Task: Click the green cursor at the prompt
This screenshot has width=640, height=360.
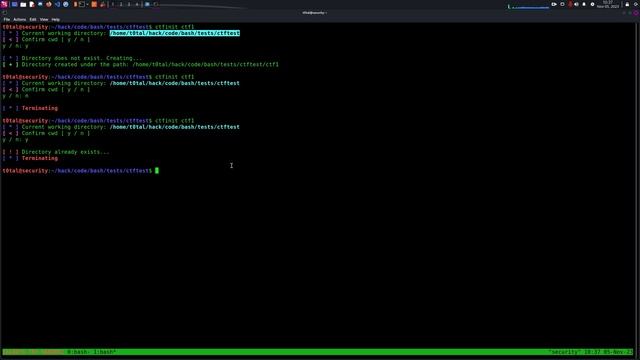Action: (x=157, y=171)
